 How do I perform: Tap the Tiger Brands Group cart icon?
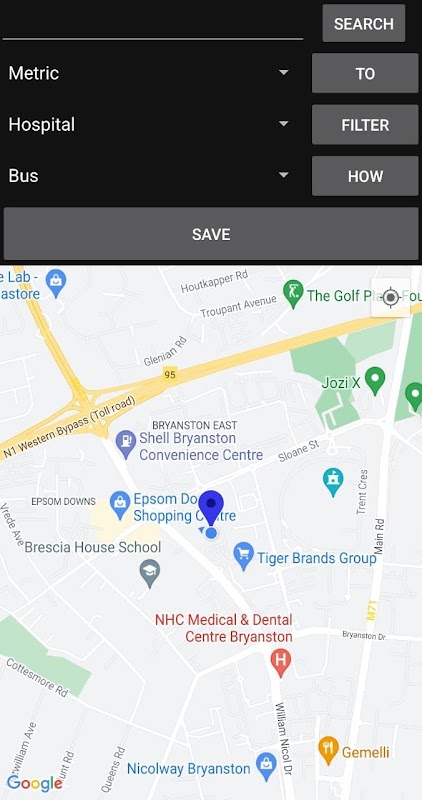pos(244,556)
